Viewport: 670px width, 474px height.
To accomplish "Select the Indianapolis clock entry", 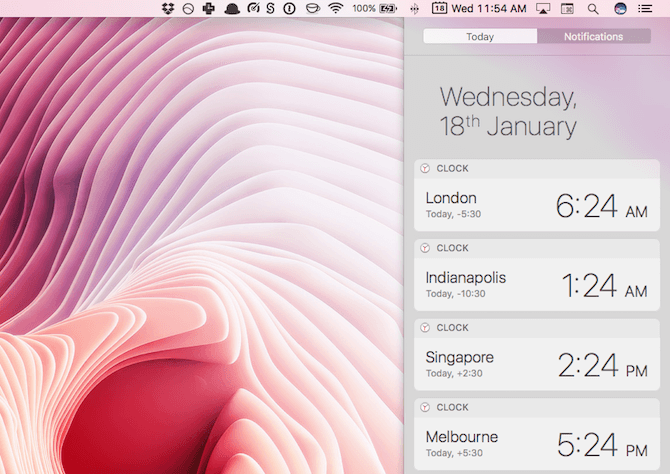I will pyautogui.click(x=536, y=285).
